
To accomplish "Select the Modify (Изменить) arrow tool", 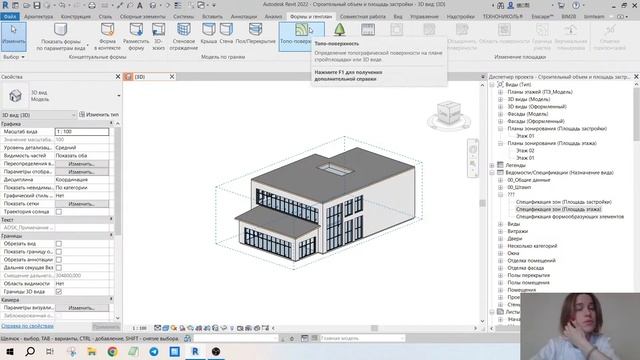I will tap(13, 36).
